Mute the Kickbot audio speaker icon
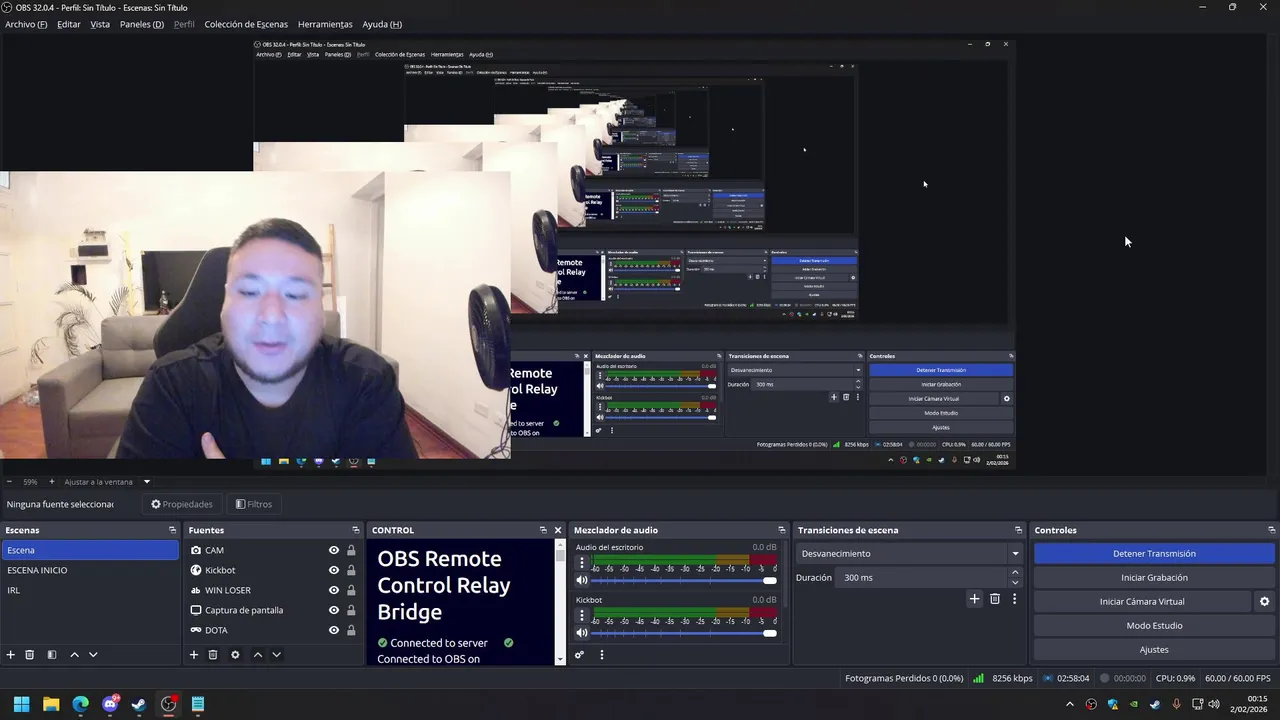The height and width of the screenshot is (720, 1280). point(582,633)
